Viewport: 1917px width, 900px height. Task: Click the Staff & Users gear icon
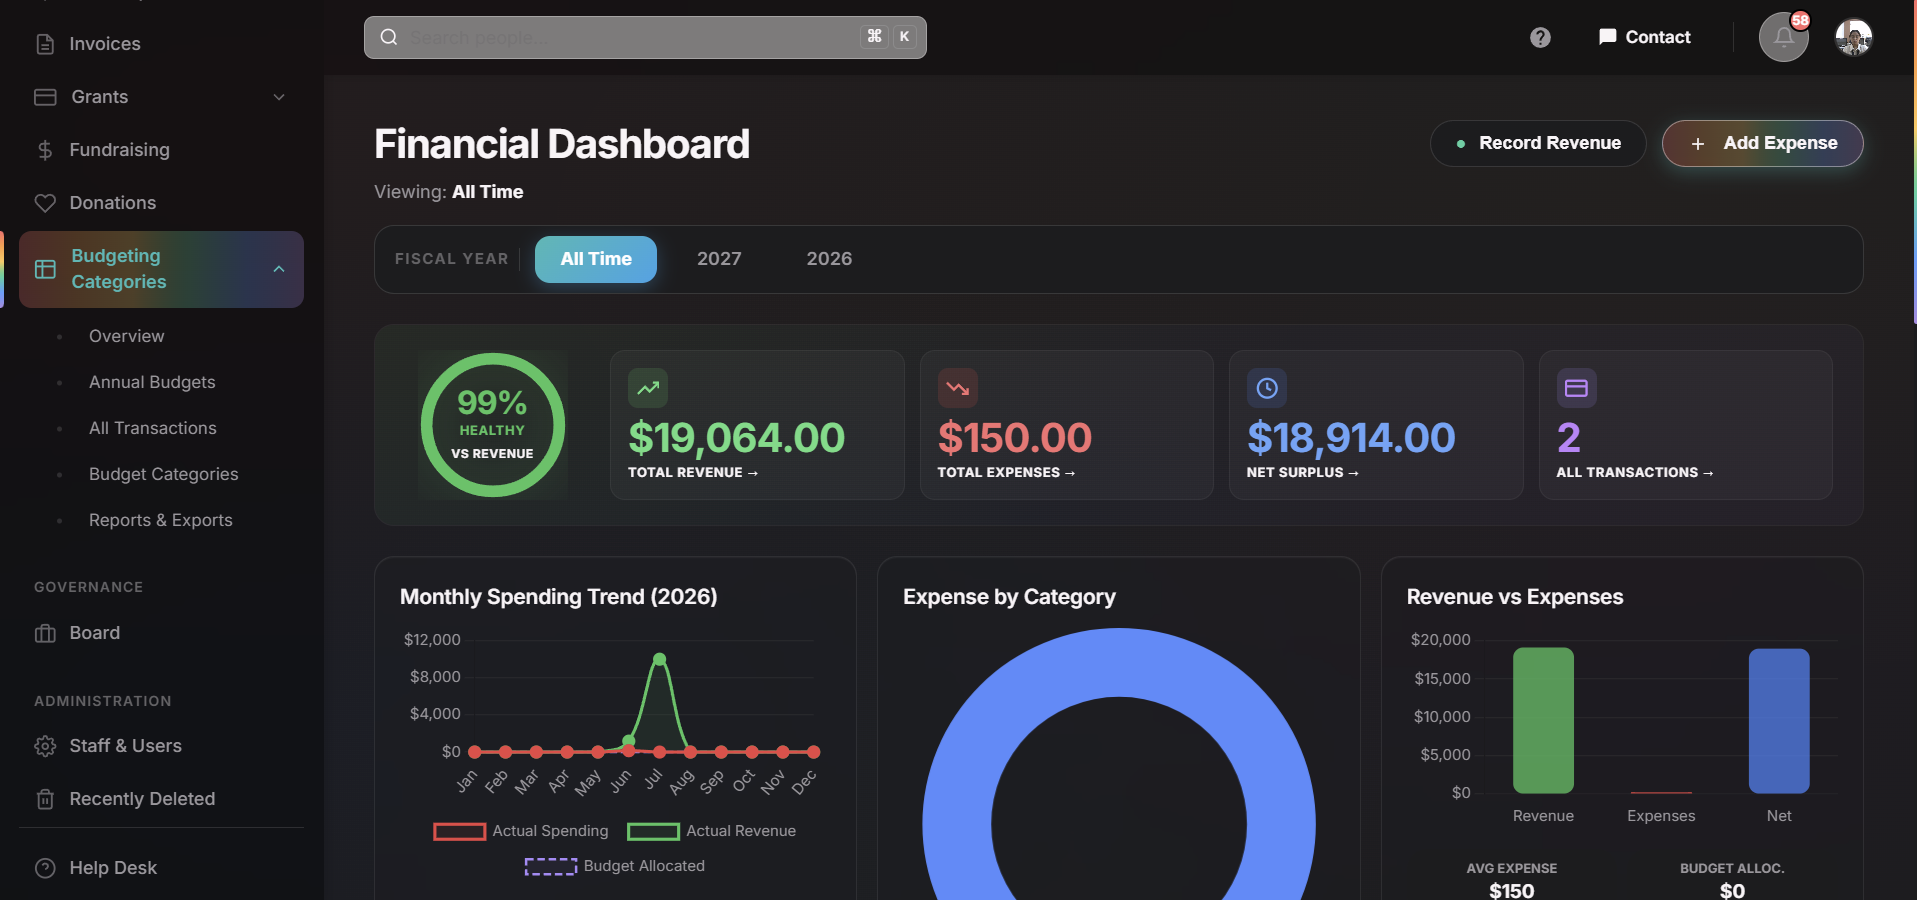(45, 746)
